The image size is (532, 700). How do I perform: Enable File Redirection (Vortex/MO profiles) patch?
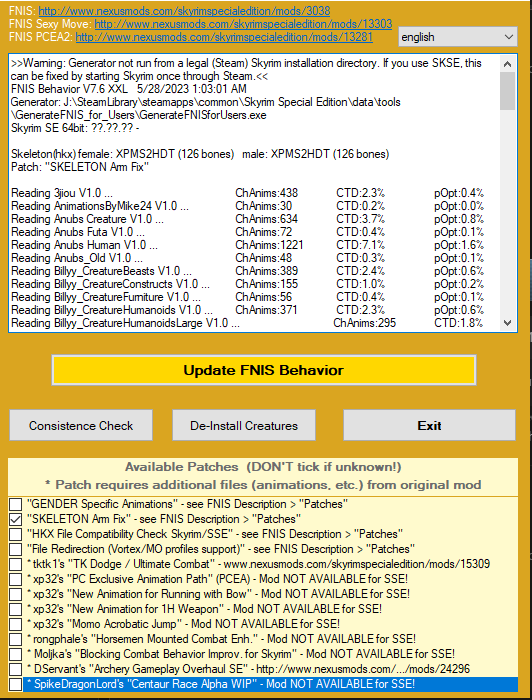16,549
